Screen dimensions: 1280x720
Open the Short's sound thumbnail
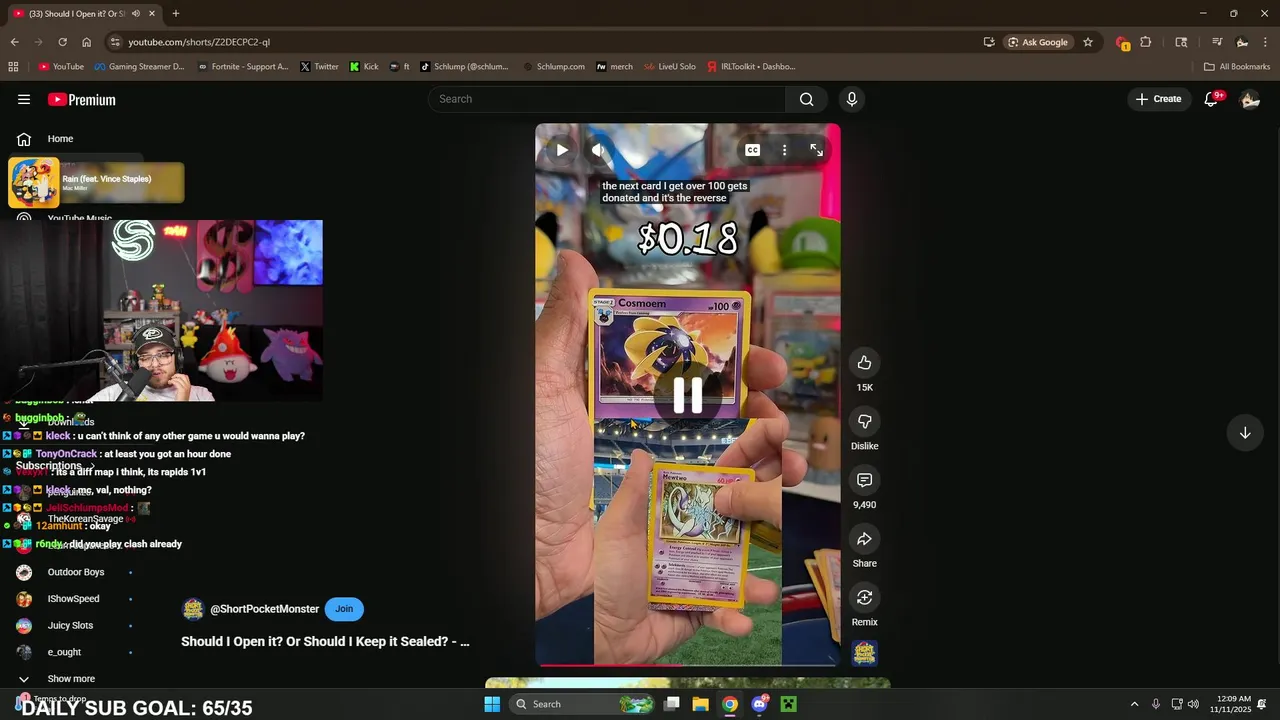865,653
